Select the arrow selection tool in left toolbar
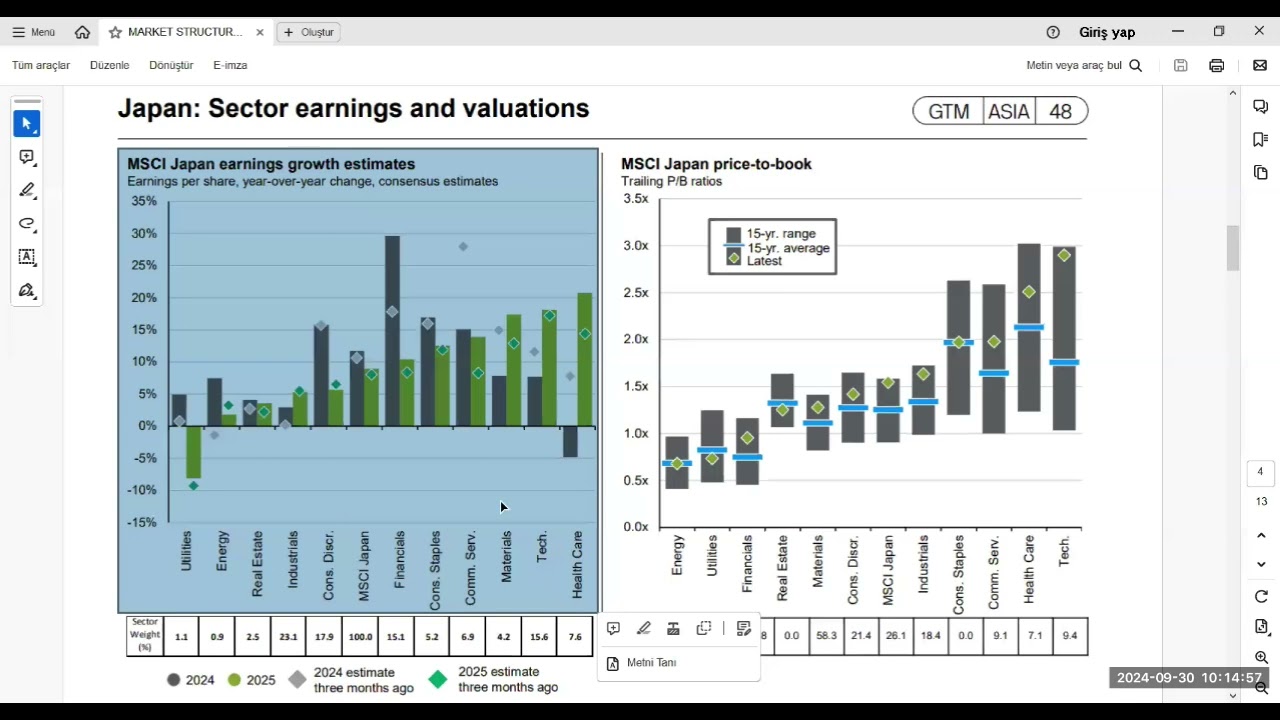This screenshot has height=720, width=1280. pos(27,124)
